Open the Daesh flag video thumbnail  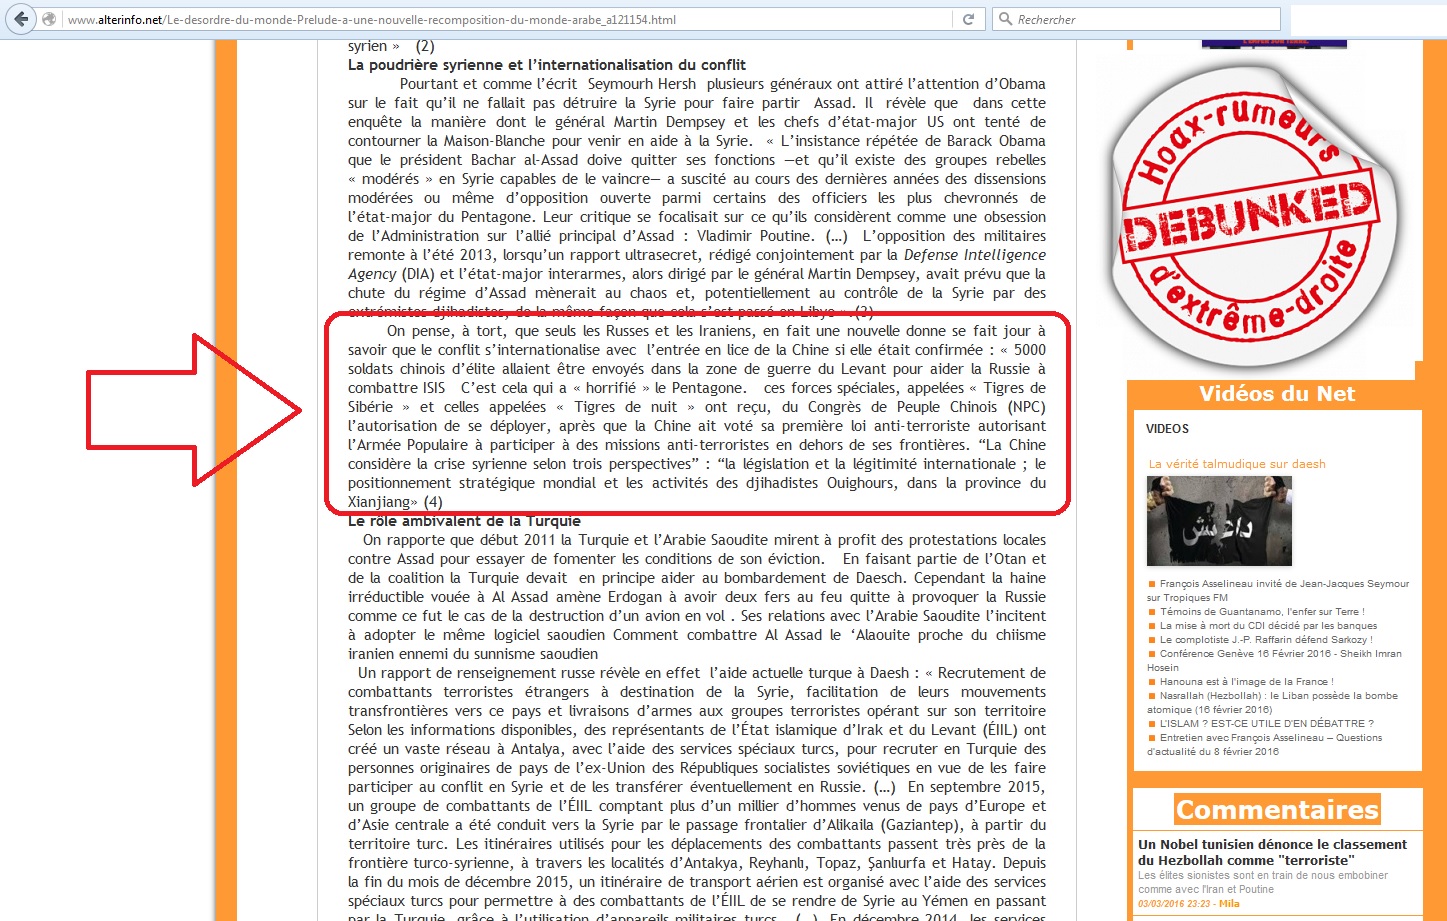click(1219, 521)
